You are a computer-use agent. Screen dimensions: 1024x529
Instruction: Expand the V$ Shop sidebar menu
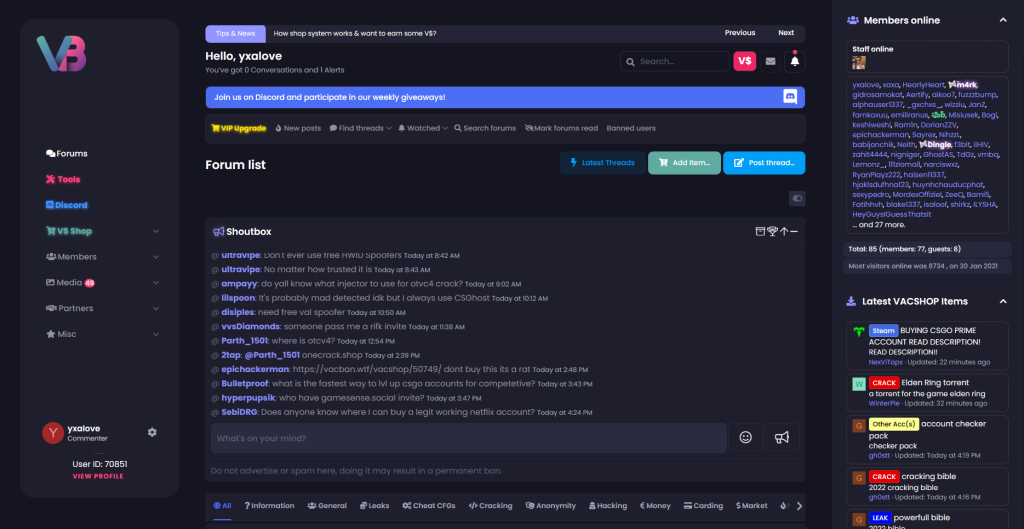click(156, 231)
